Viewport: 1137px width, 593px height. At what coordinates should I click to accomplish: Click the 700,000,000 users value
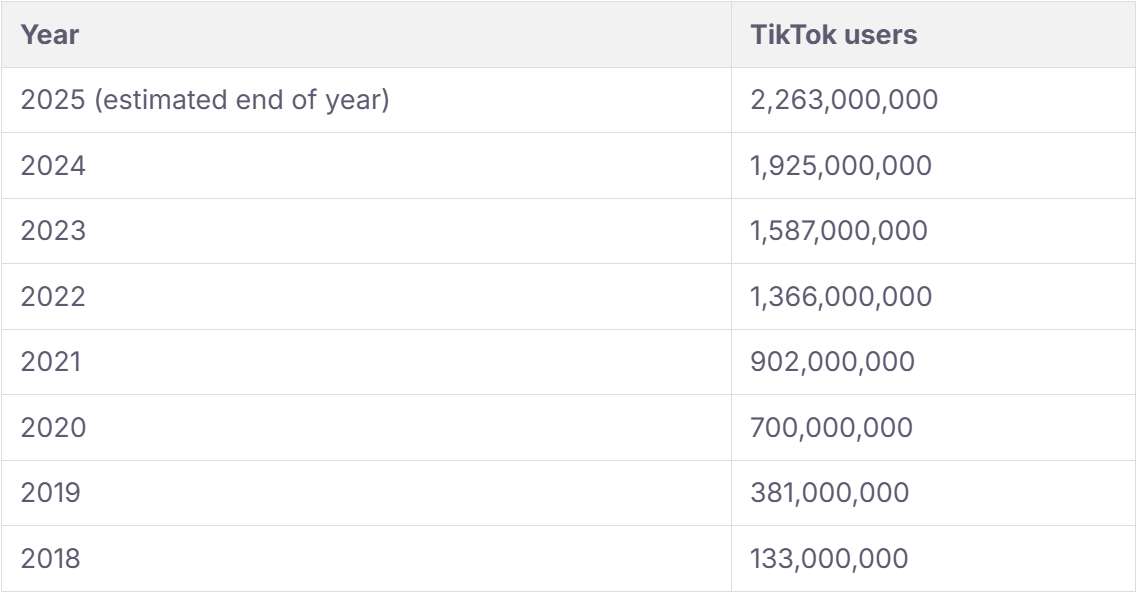point(831,428)
